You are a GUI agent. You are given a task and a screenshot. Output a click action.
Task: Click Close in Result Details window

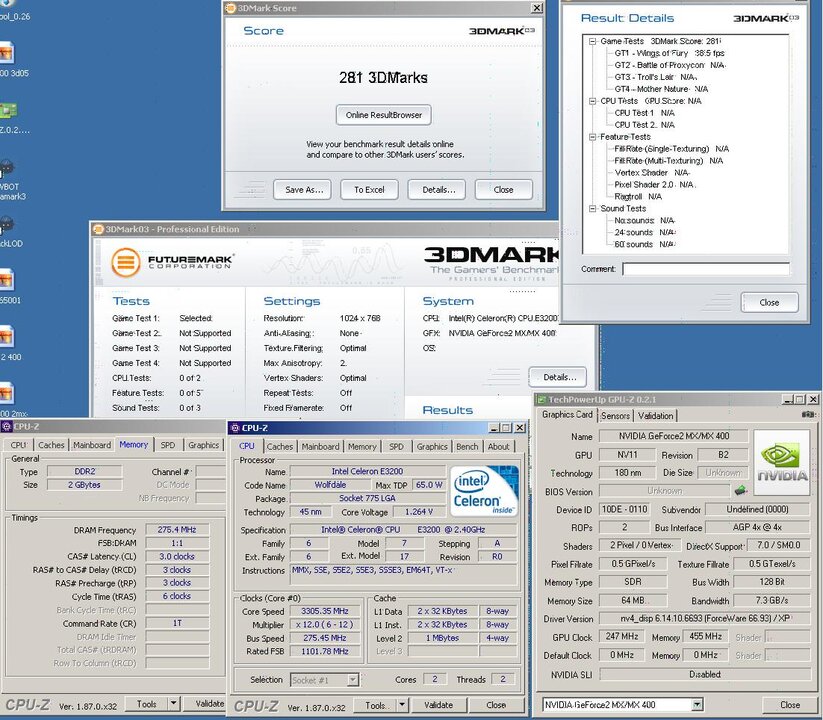[x=769, y=302]
